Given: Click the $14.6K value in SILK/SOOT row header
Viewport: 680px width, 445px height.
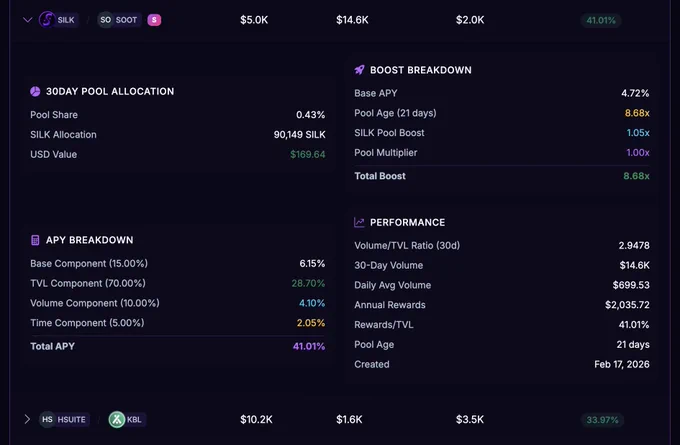Looking at the screenshot, I should [x=352, y=20].
